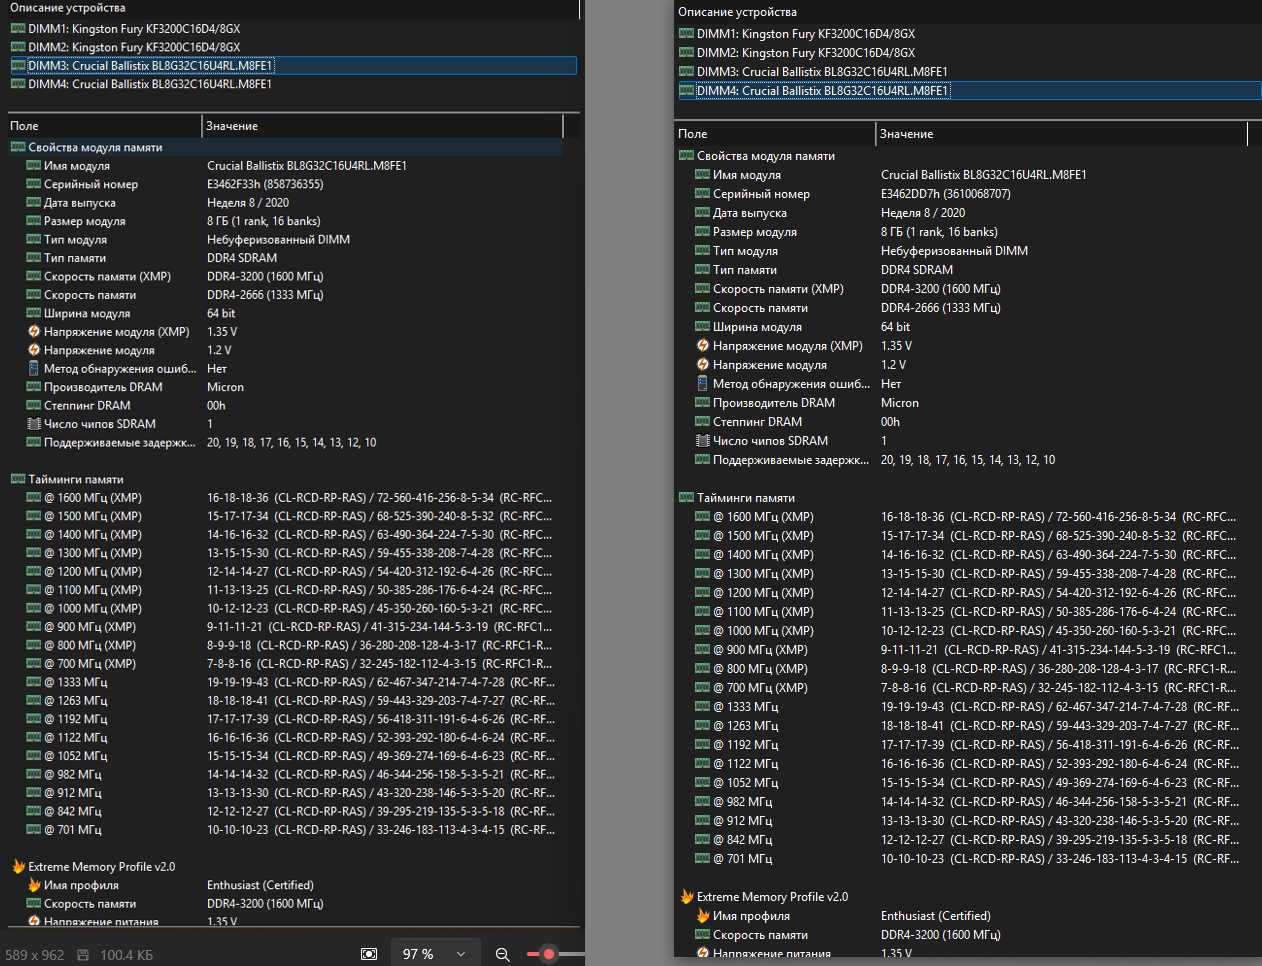
Task: Click 'DDR4-2666 (1333 МГц)' value in left panel
Action: pos(265,295)
